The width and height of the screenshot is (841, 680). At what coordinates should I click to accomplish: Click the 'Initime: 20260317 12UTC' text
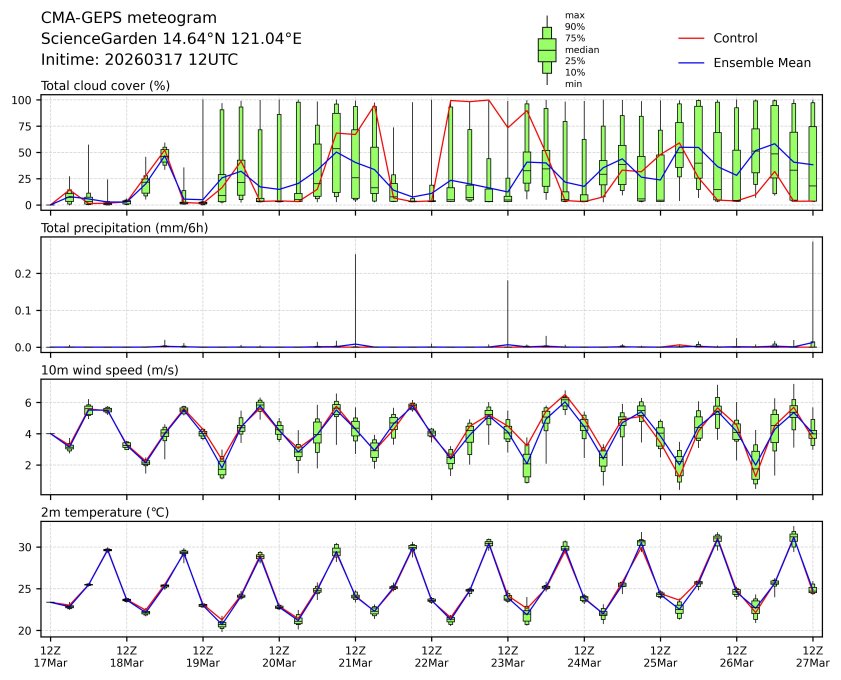tap(139, 60)
